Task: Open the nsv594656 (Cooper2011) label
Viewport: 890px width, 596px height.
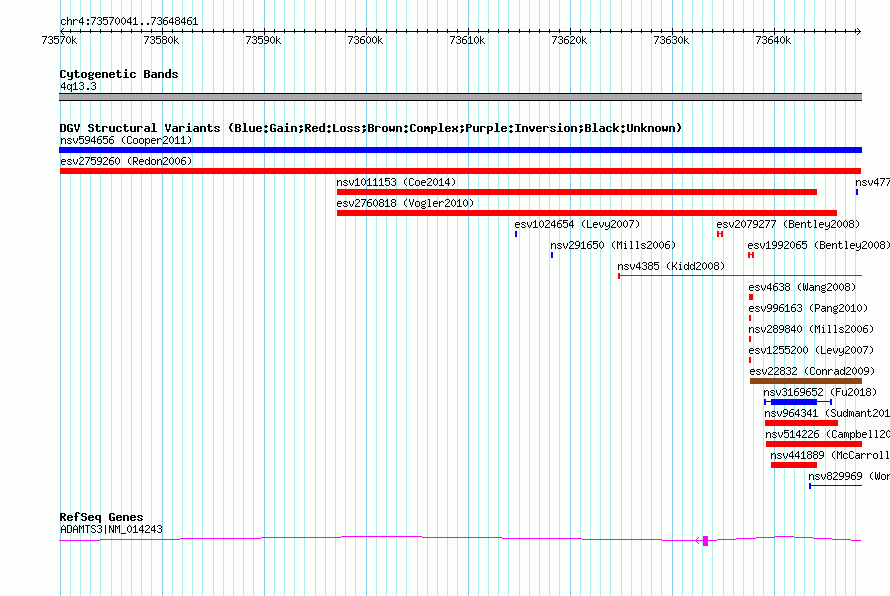Action: pyautogui.click(x=126, y=140)
